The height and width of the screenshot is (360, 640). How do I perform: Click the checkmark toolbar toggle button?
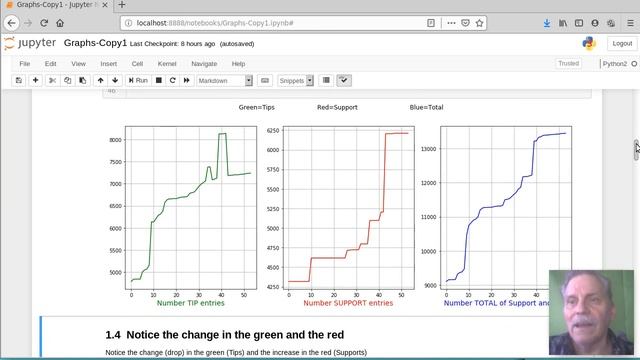pos(344,80)
